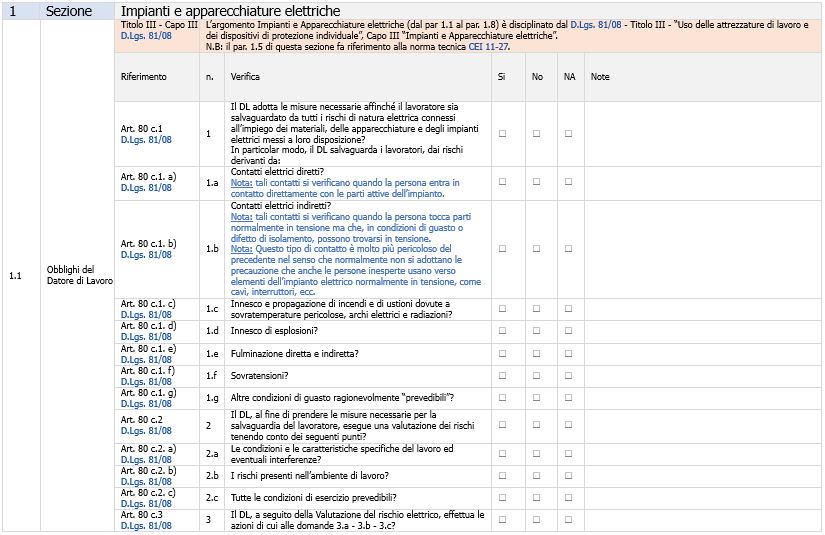The height and width of the screenshot is (535, 825).
Task: Select the Obblighi del Datore di Lavoro cell
Action: point(80,275)
